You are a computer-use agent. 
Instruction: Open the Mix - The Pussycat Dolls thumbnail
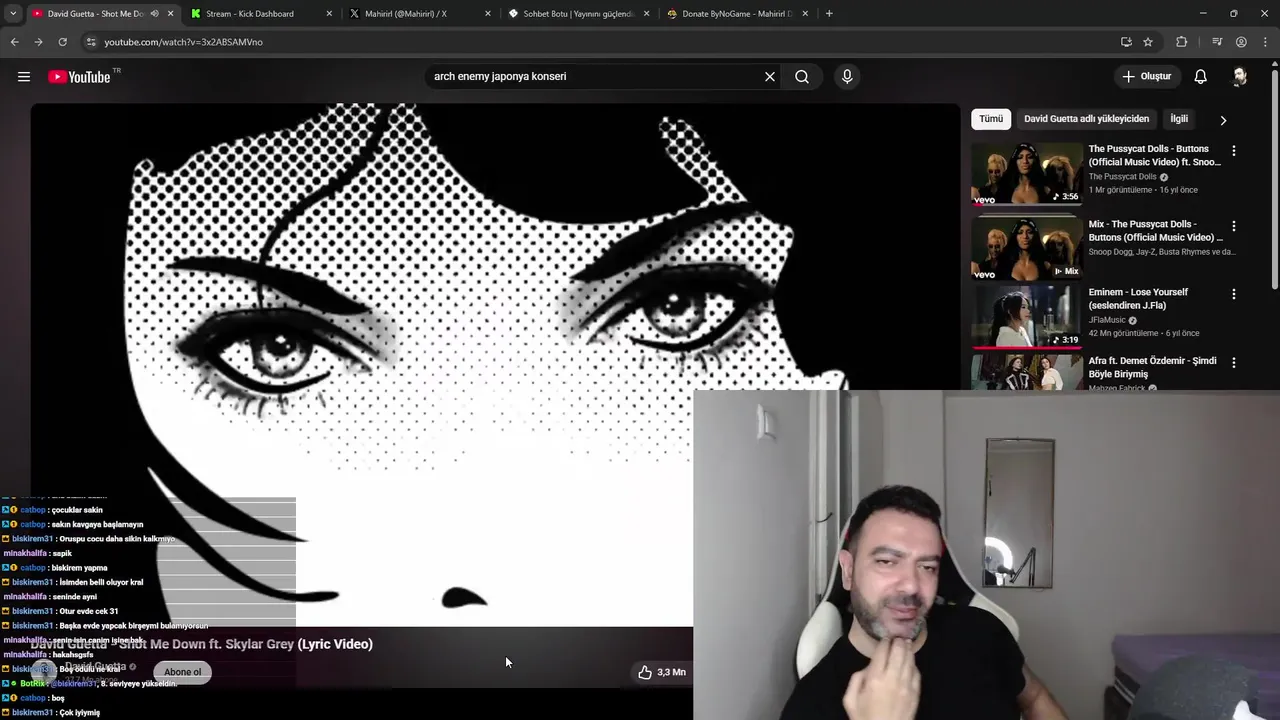tap(1027, 249)
